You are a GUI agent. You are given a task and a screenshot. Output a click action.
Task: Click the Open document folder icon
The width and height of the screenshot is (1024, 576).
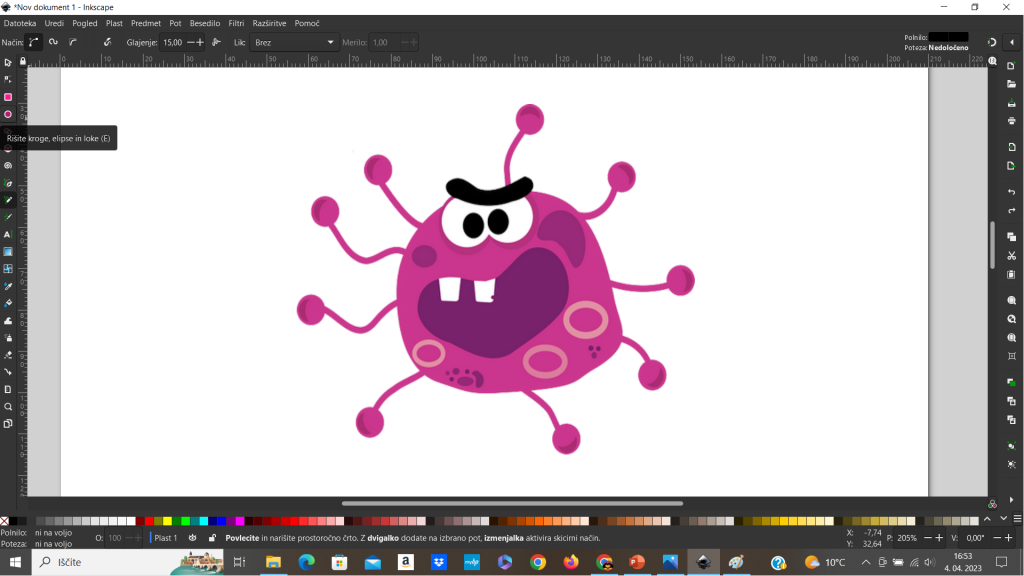point(1012,84)
